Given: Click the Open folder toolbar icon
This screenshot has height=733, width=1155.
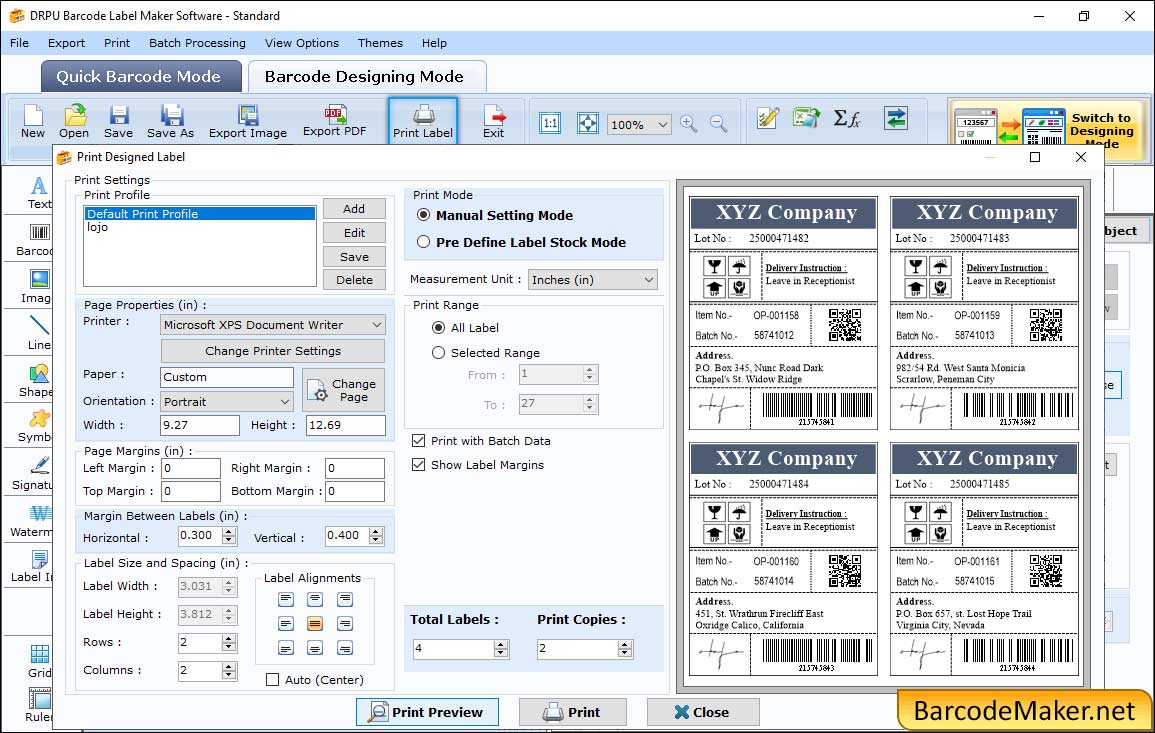Looking at the screenshot, I should coord(74,122).
